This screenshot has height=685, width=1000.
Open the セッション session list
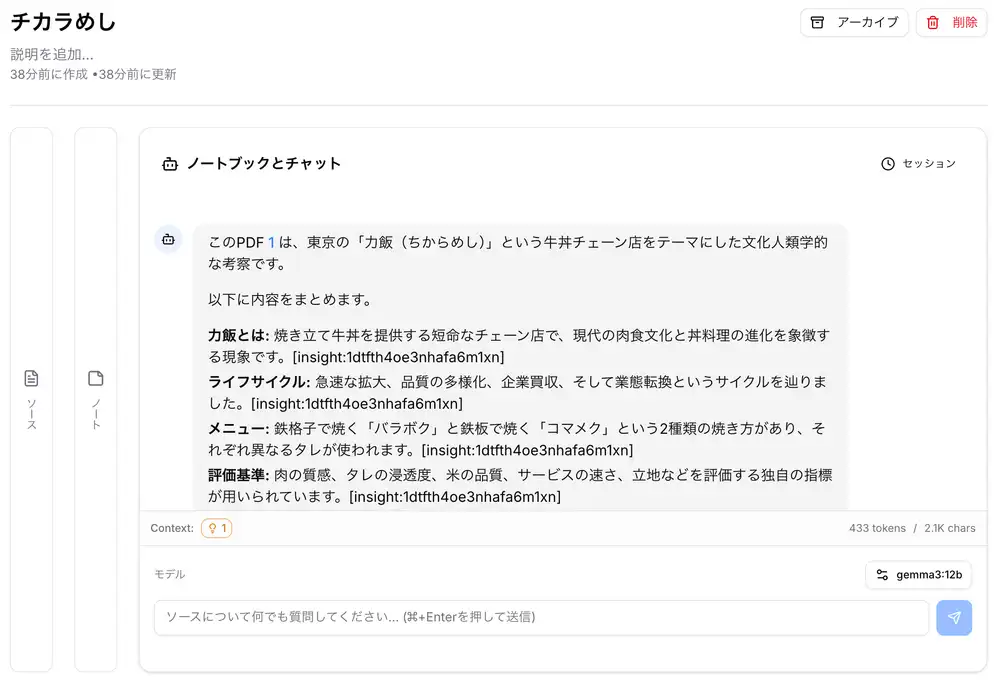(919, 163)
